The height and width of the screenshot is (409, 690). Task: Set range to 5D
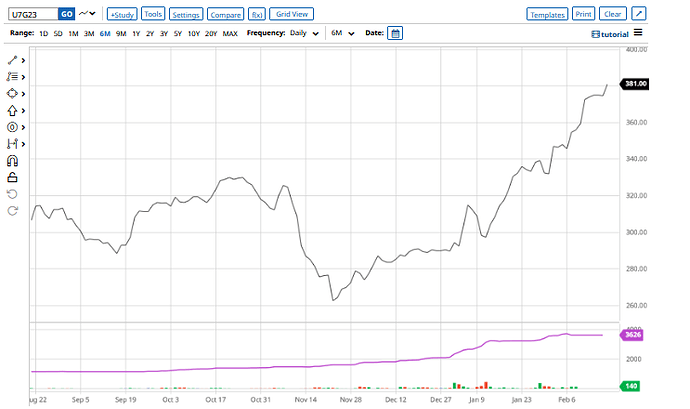58,33
